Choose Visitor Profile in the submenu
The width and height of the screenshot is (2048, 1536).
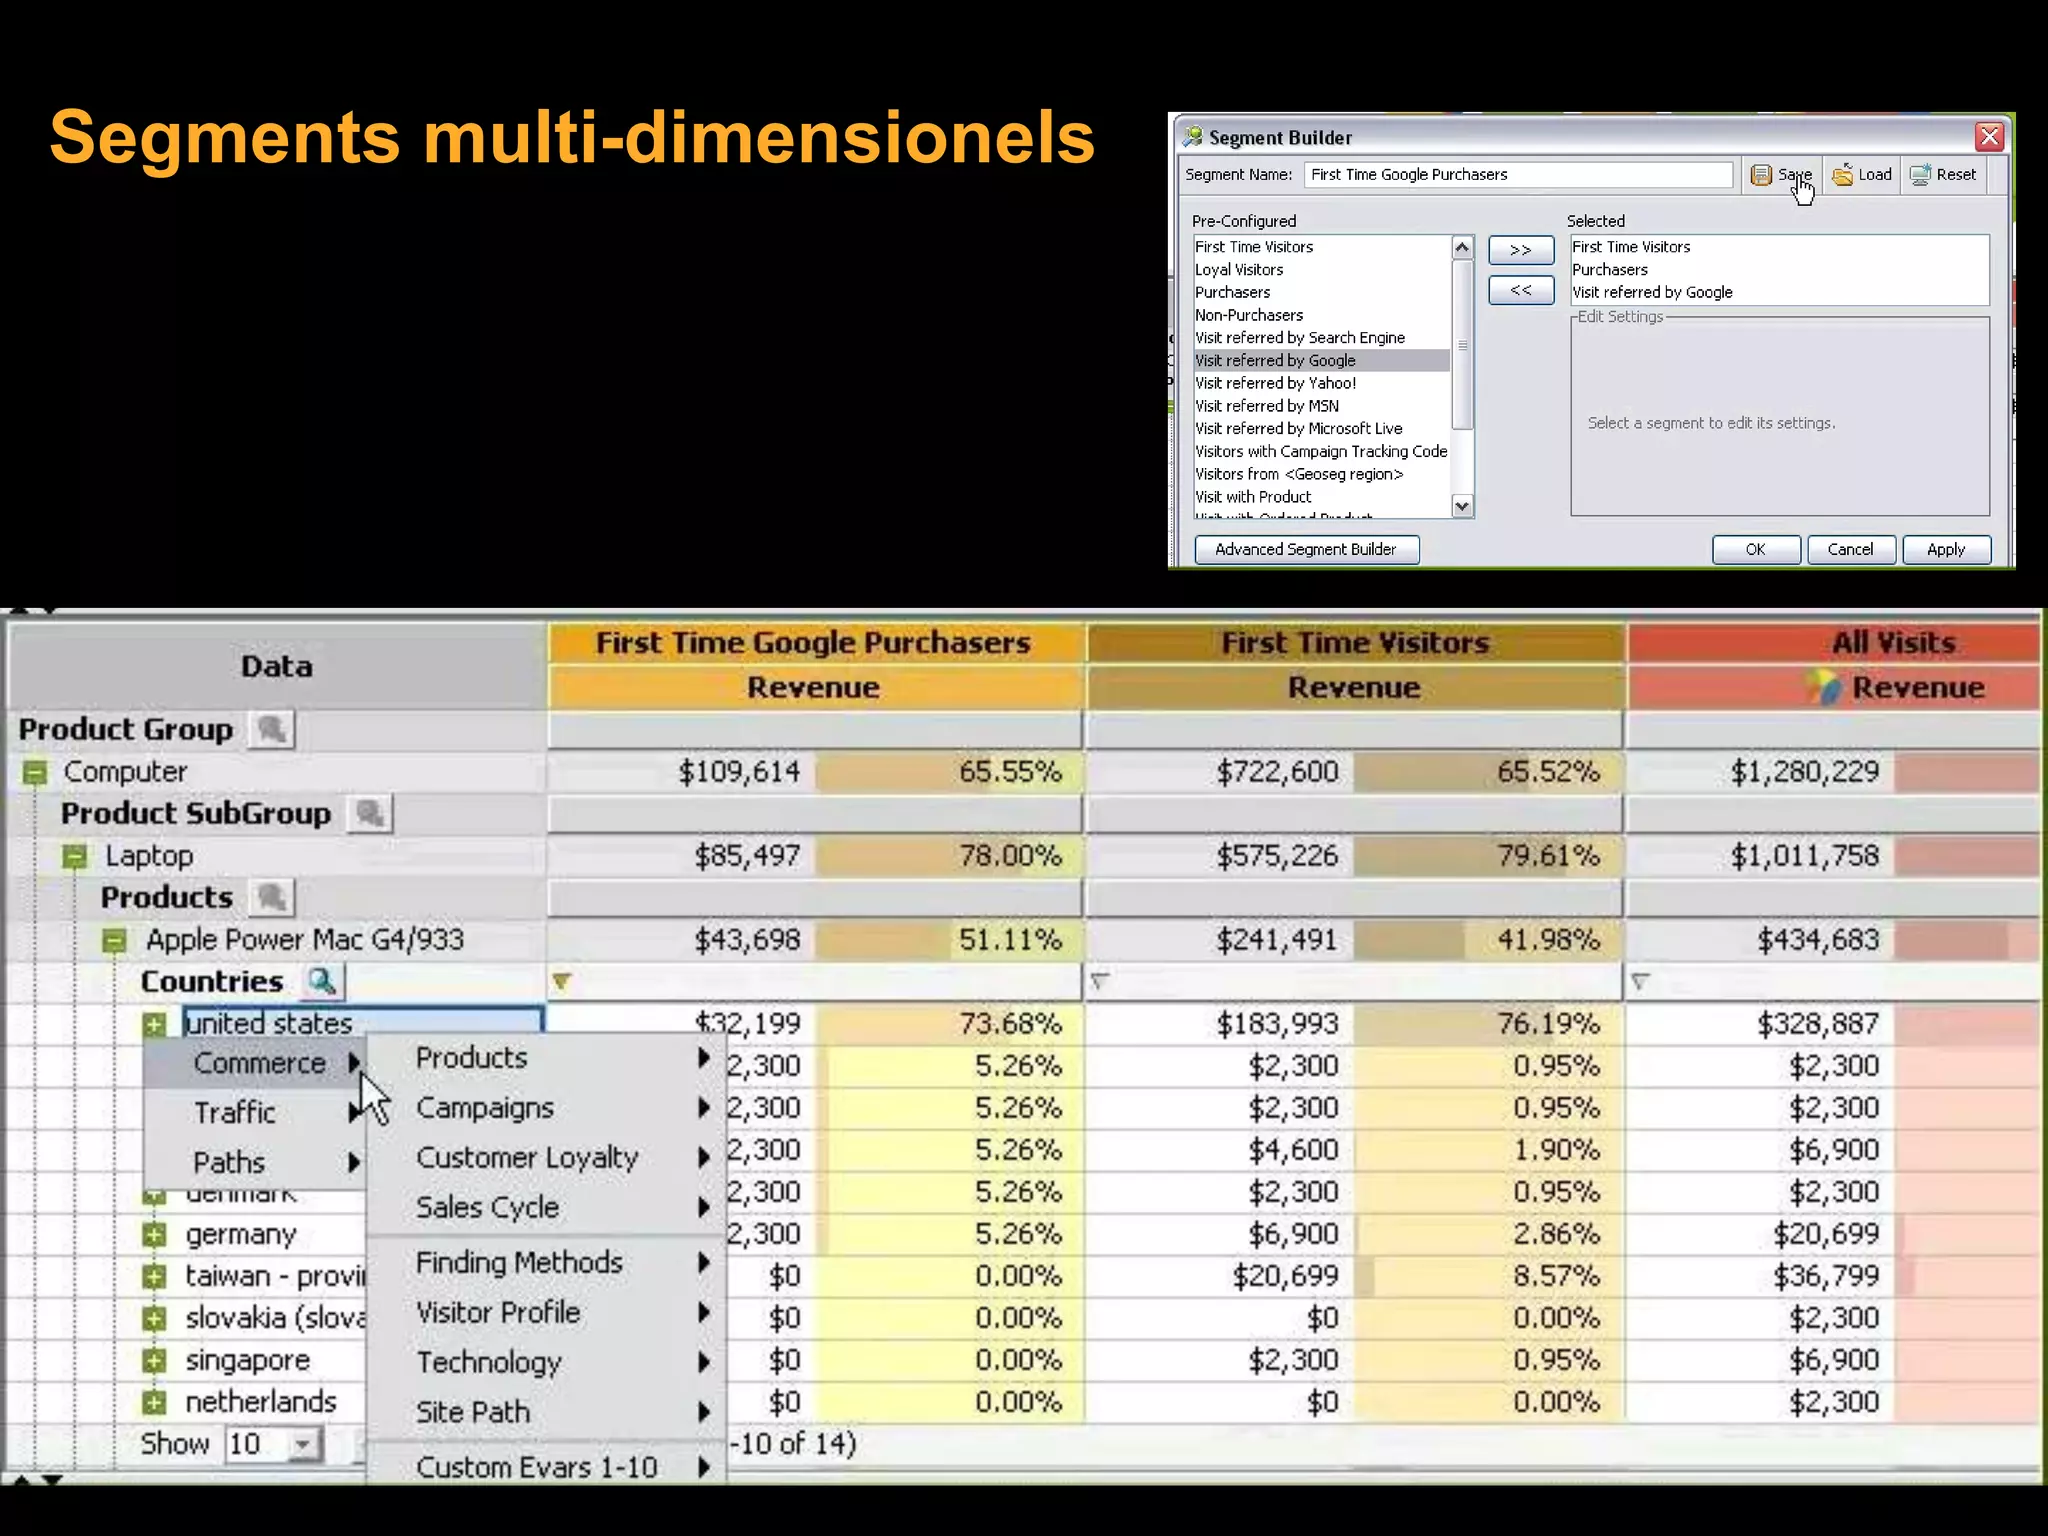point(546,1313)
